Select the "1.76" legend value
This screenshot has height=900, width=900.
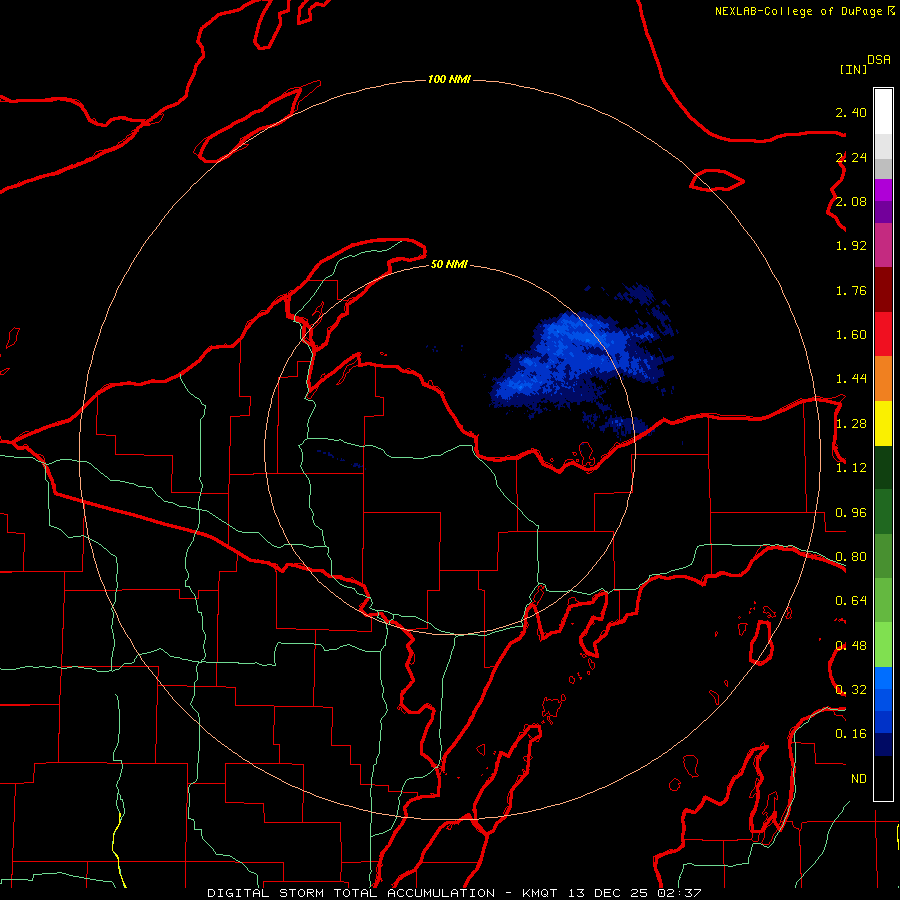(x=851, y=290)
